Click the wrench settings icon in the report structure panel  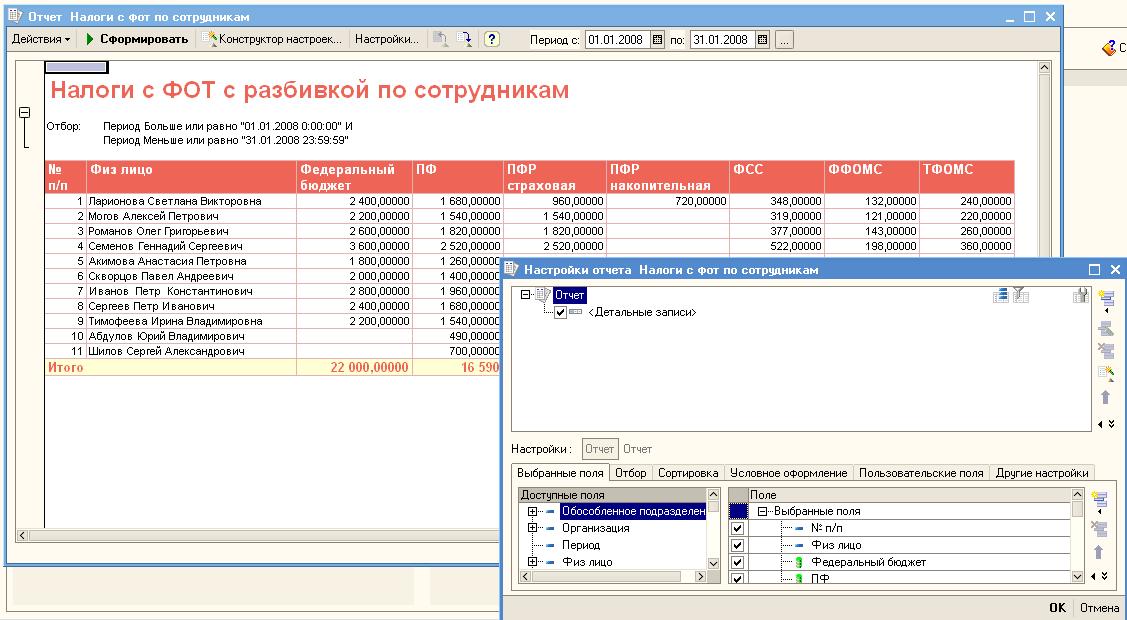(1081, 296)
